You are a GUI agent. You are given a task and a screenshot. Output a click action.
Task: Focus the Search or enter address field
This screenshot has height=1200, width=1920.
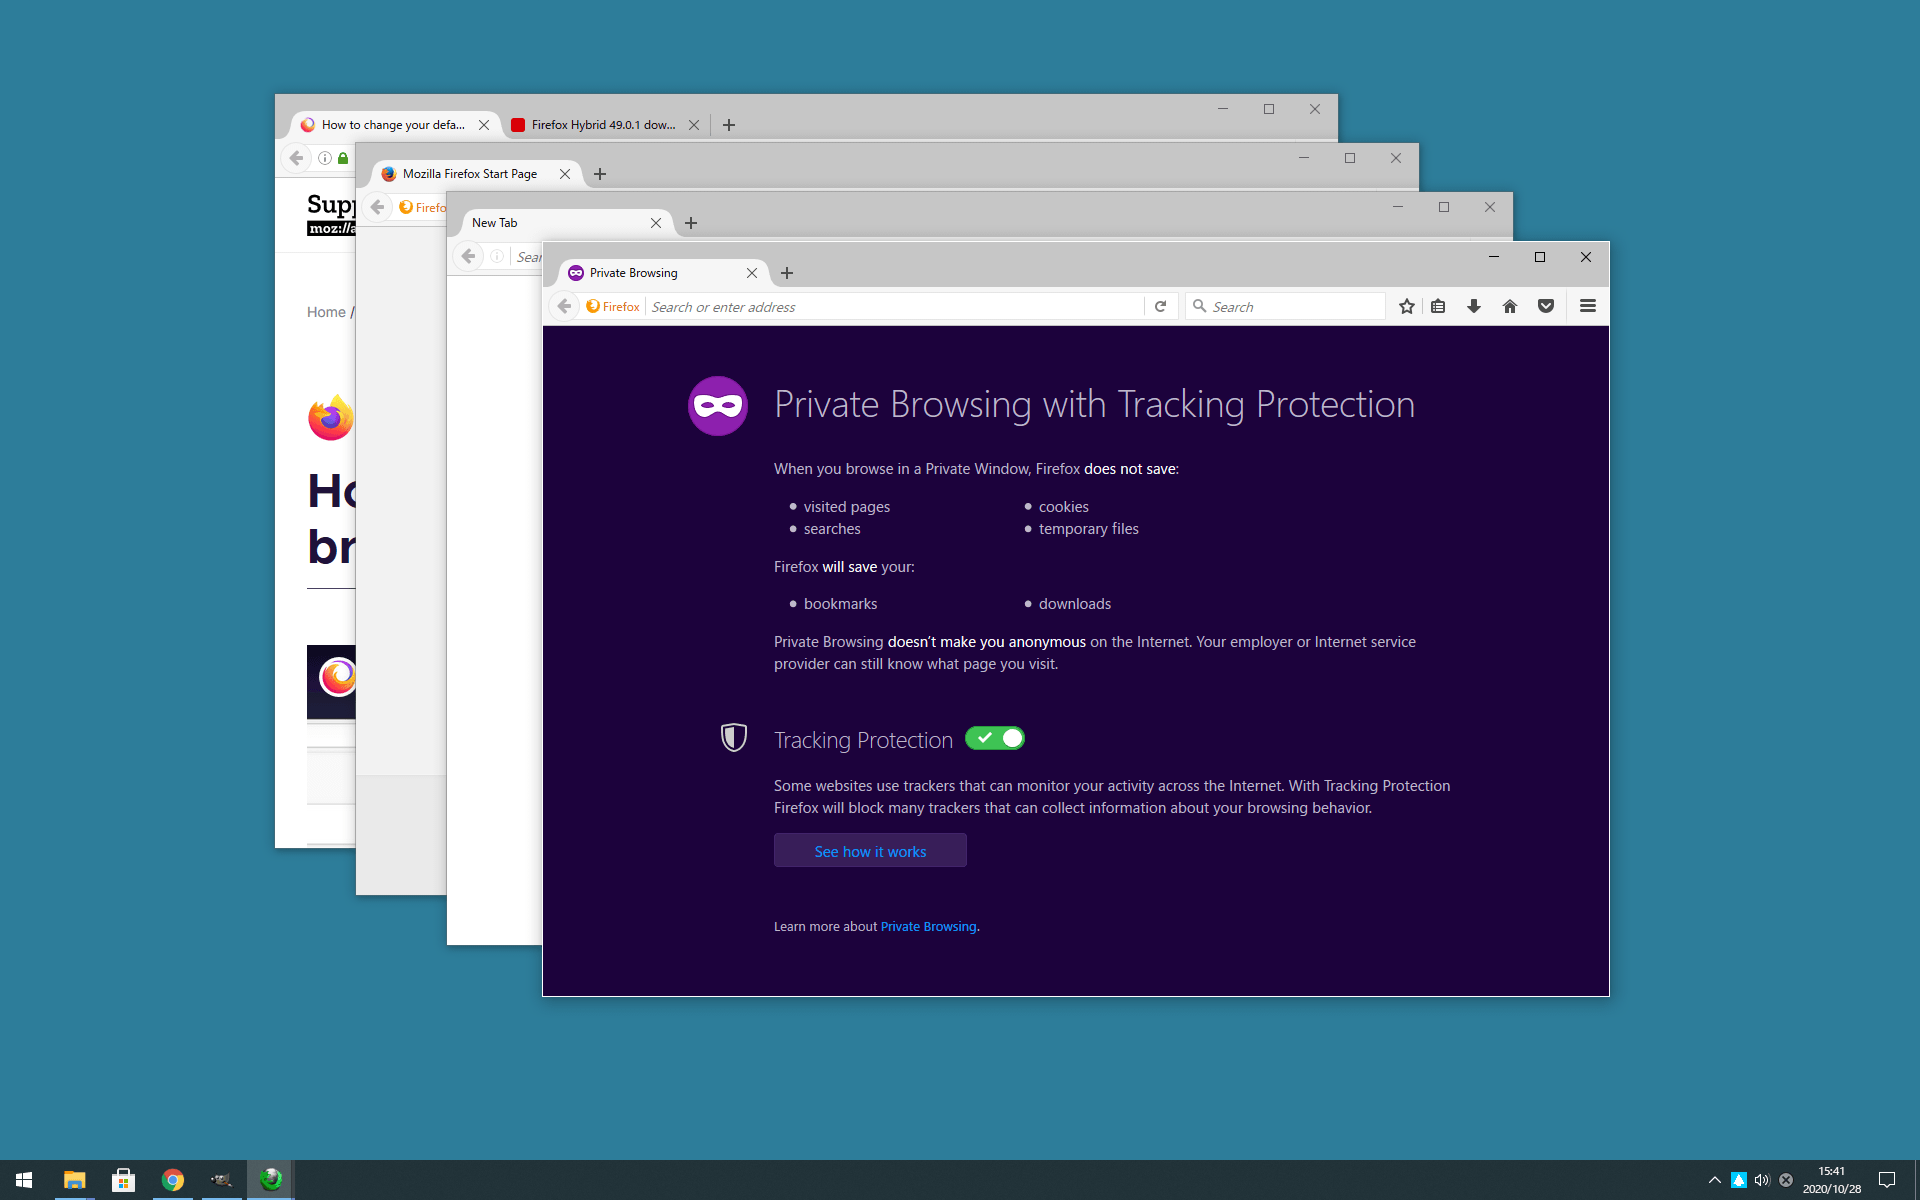[x=895, y=307]
